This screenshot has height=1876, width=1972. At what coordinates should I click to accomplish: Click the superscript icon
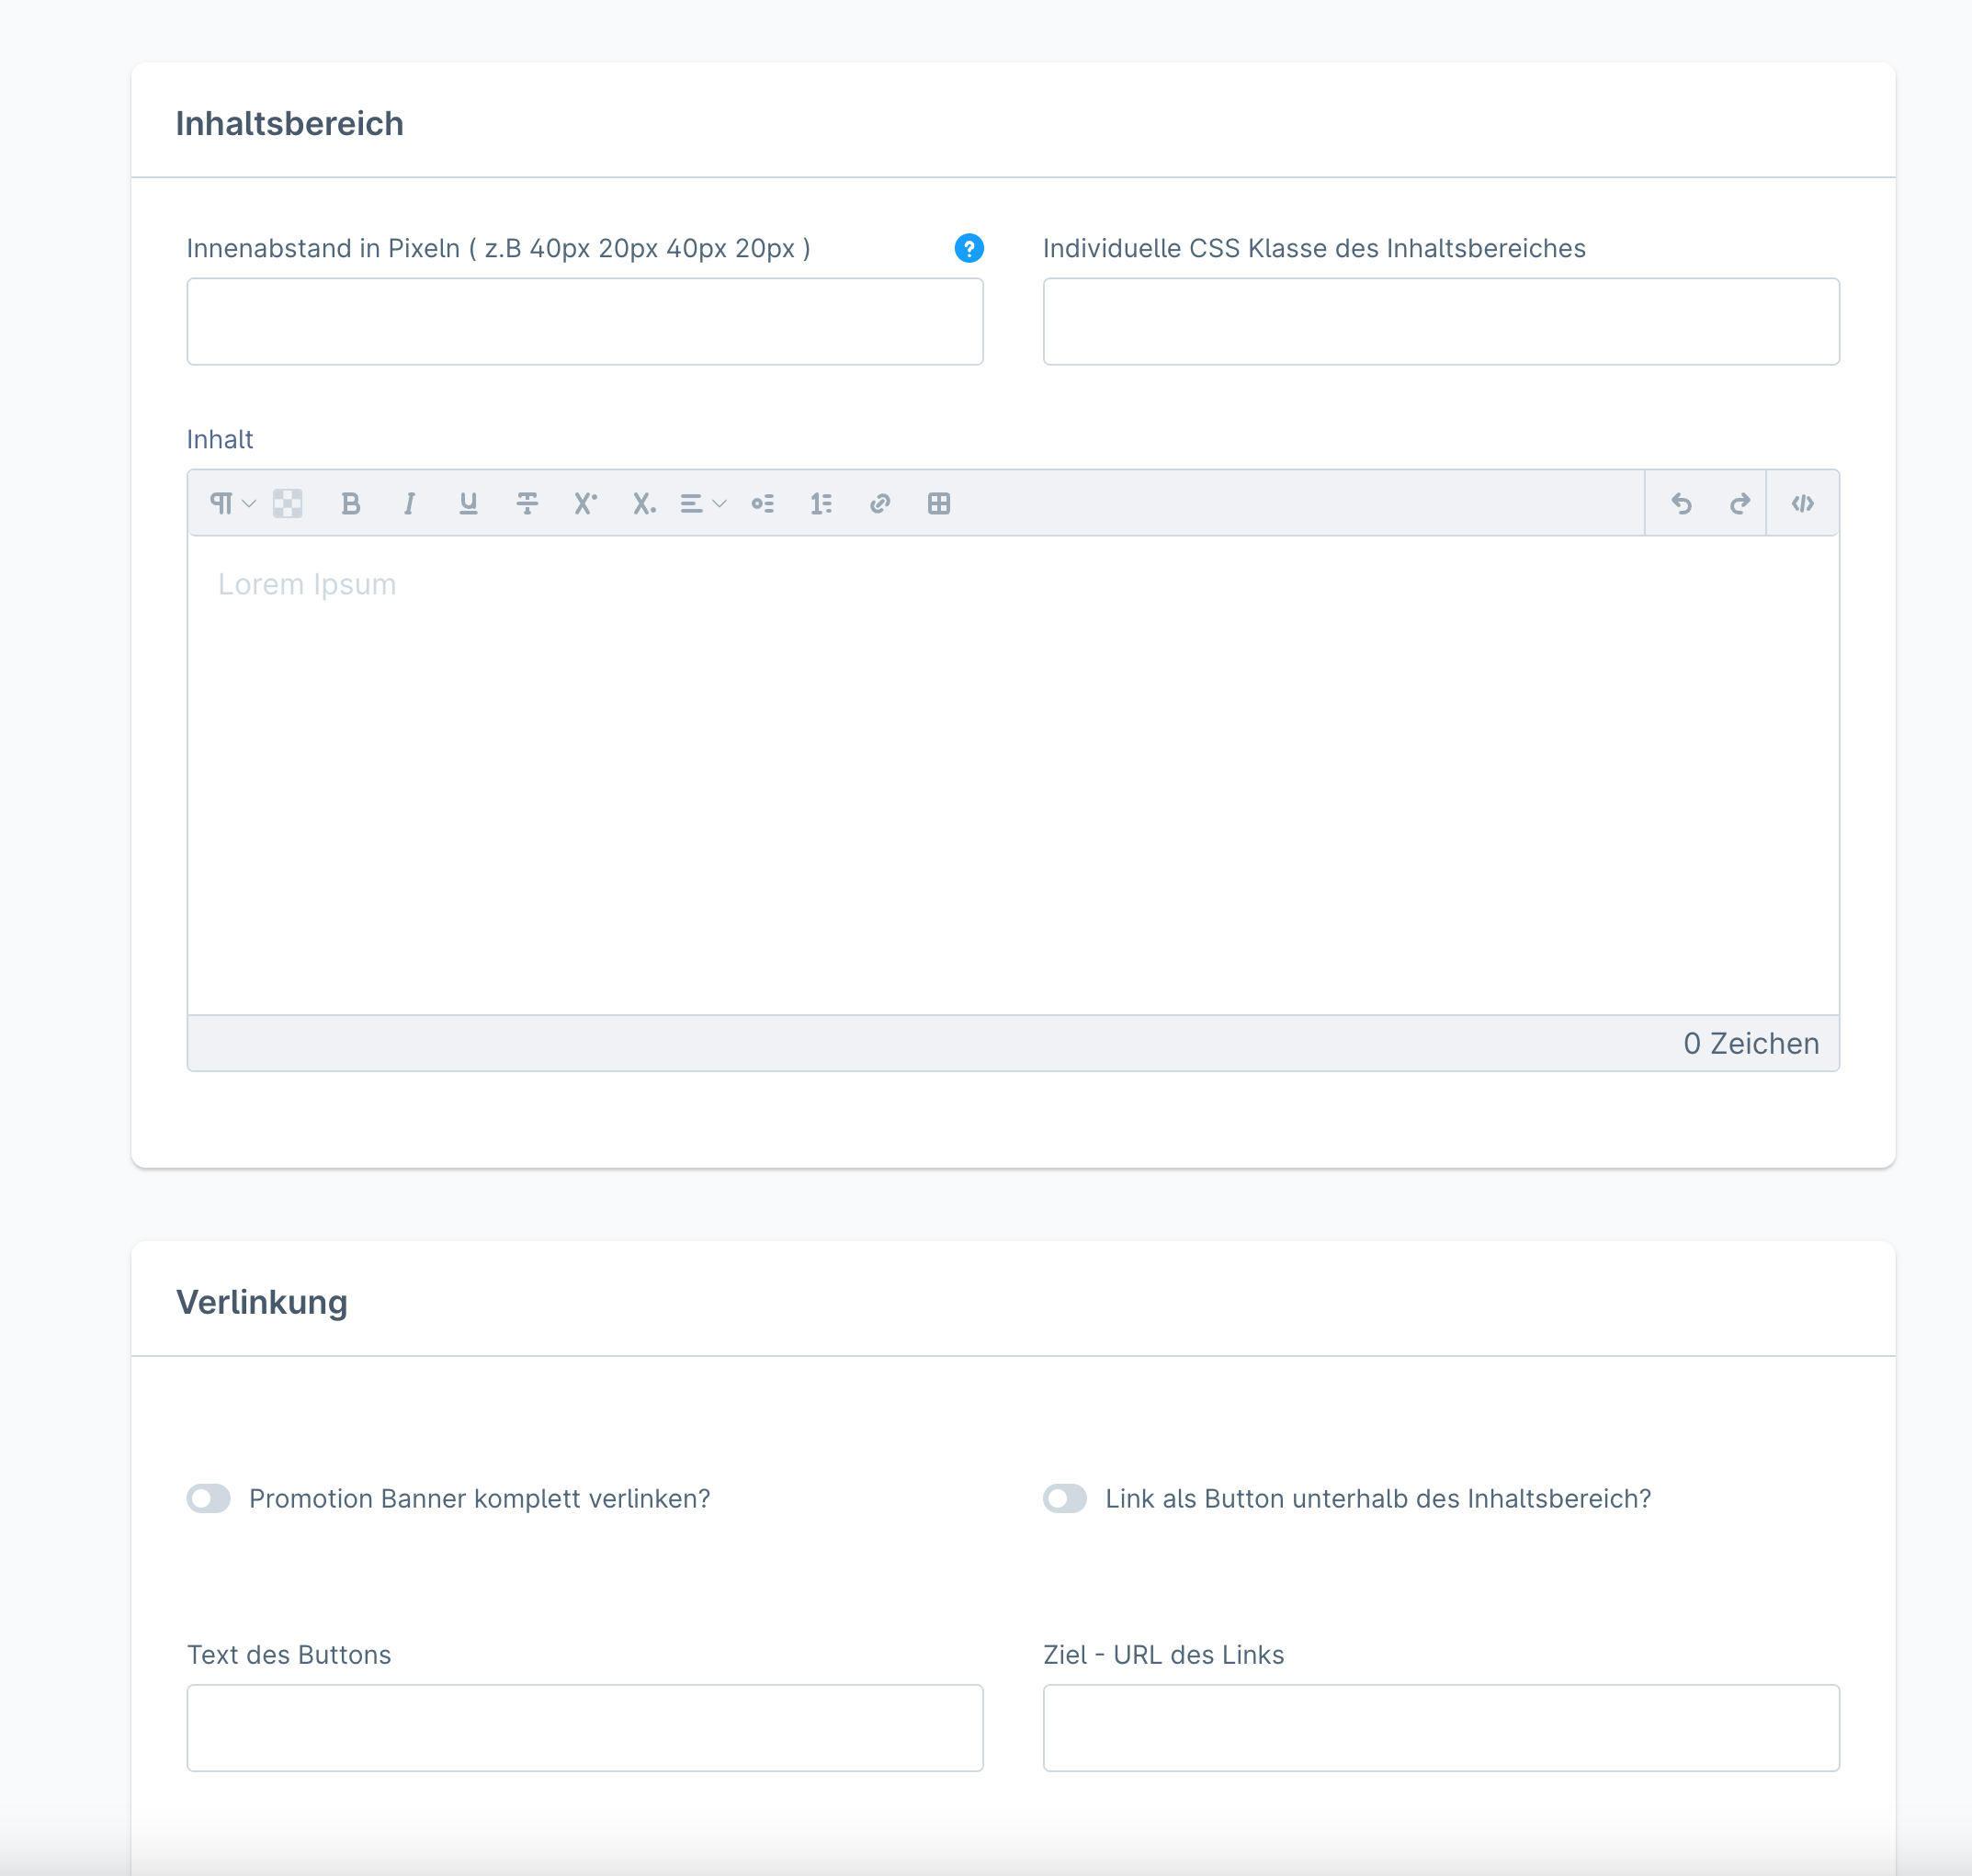(x=585, y=503)
